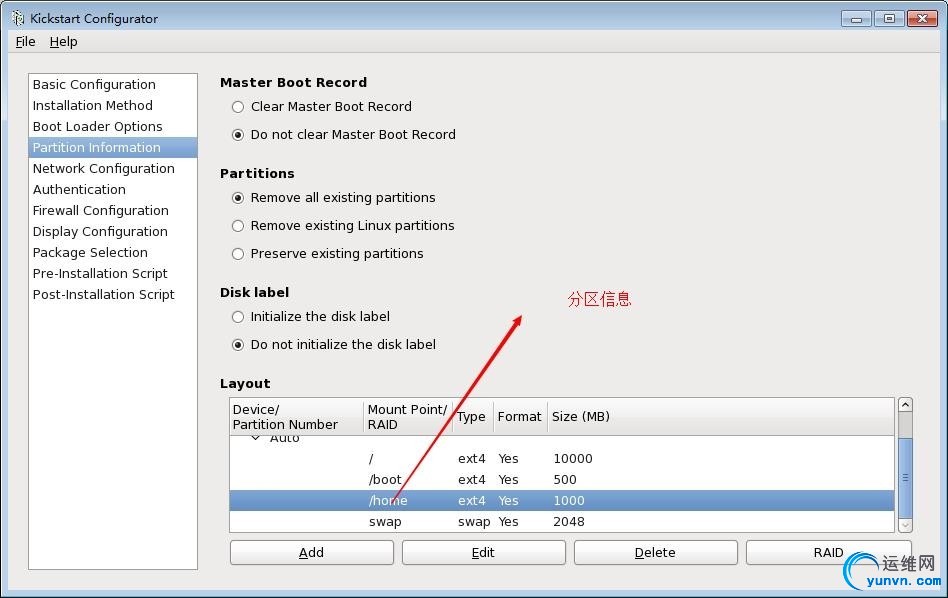Click the Edit partition button
The image size is (948, 598).
pyautogui.click(x=484, y=553)
